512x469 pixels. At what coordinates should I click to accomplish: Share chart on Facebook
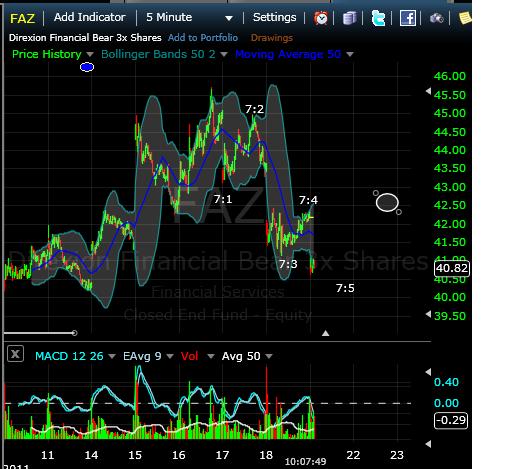click(408, 18)
